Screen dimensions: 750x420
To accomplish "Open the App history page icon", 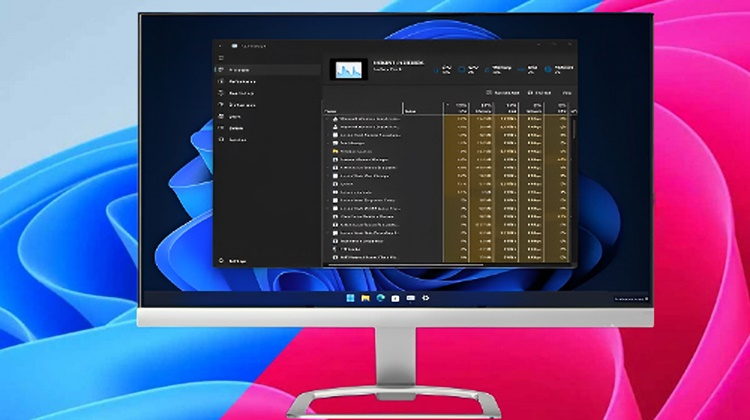I will 221,93.
